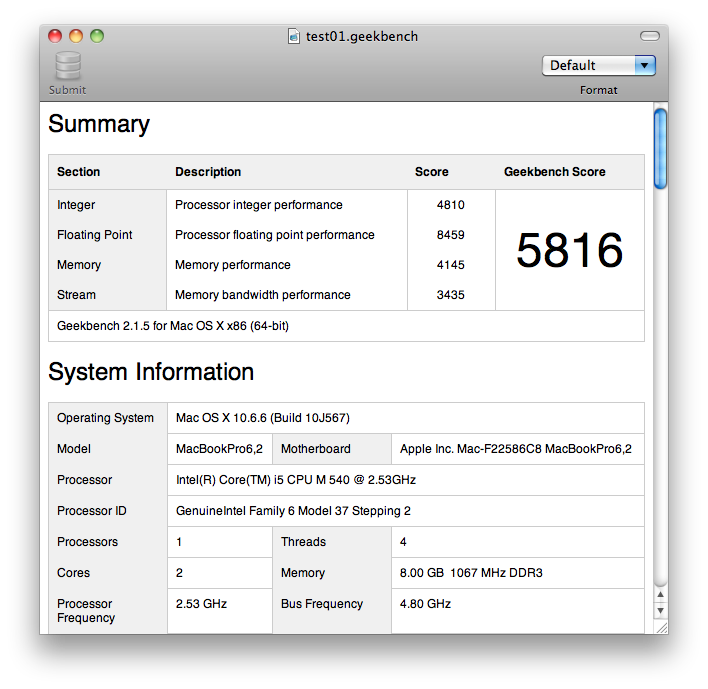Select the Memory score 4145
708x689 pixels.
tap(451, 265)
